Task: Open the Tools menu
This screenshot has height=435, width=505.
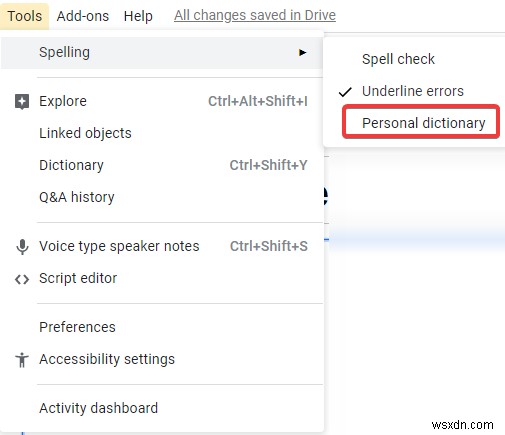Action: (25, 16)
